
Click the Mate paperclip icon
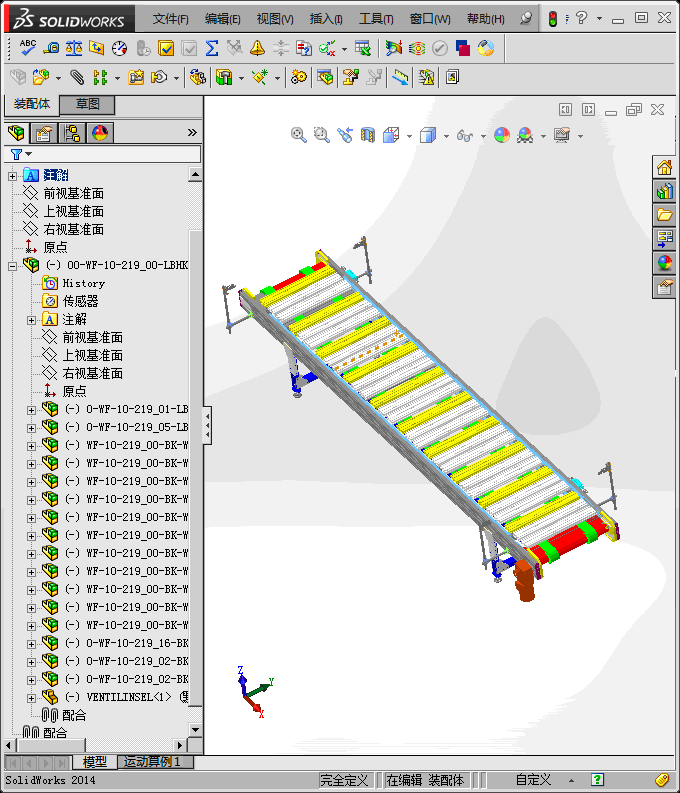[76, 77]
